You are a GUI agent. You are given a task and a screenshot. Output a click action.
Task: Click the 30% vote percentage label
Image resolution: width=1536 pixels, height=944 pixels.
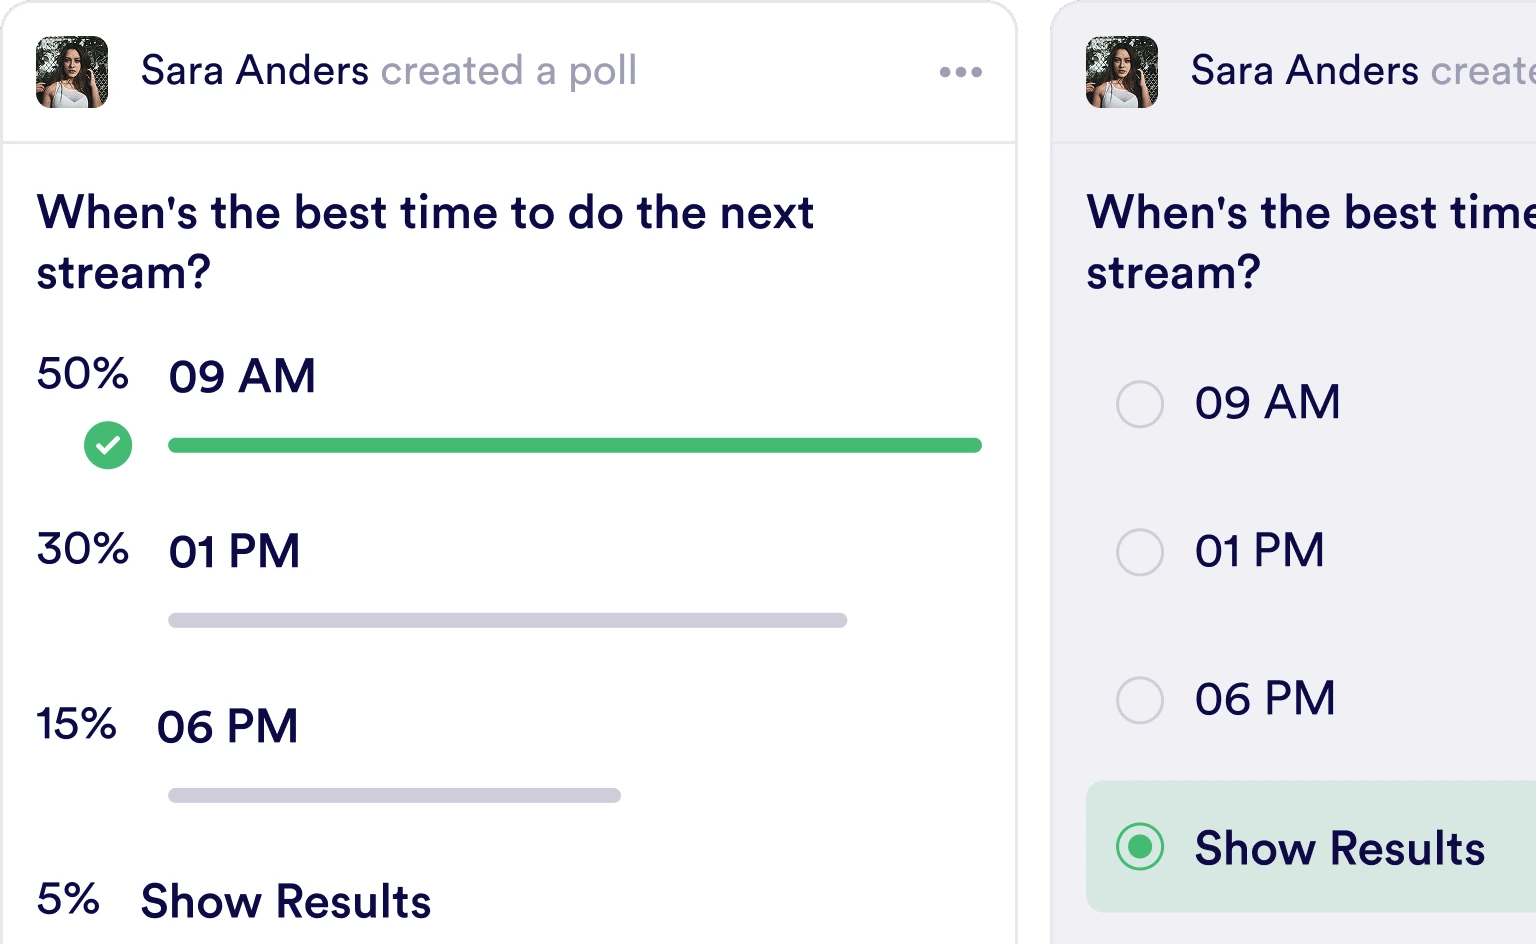pos(82,549)
